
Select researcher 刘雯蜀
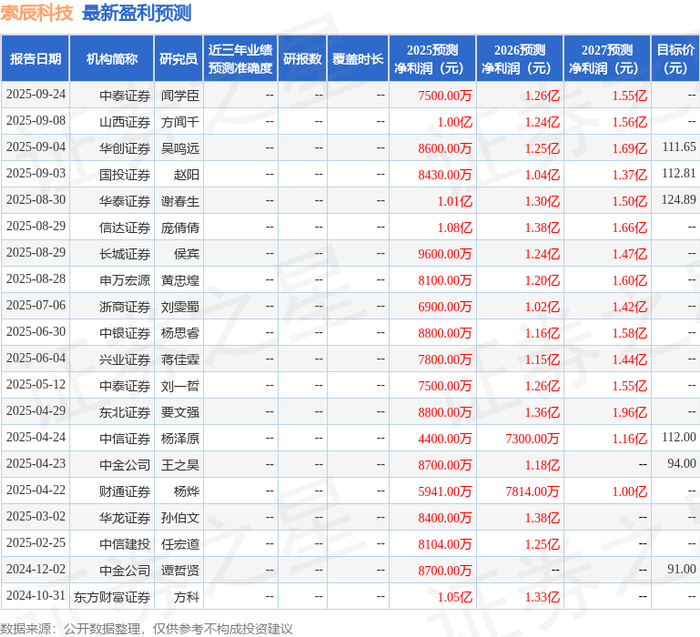click(180, 307)
